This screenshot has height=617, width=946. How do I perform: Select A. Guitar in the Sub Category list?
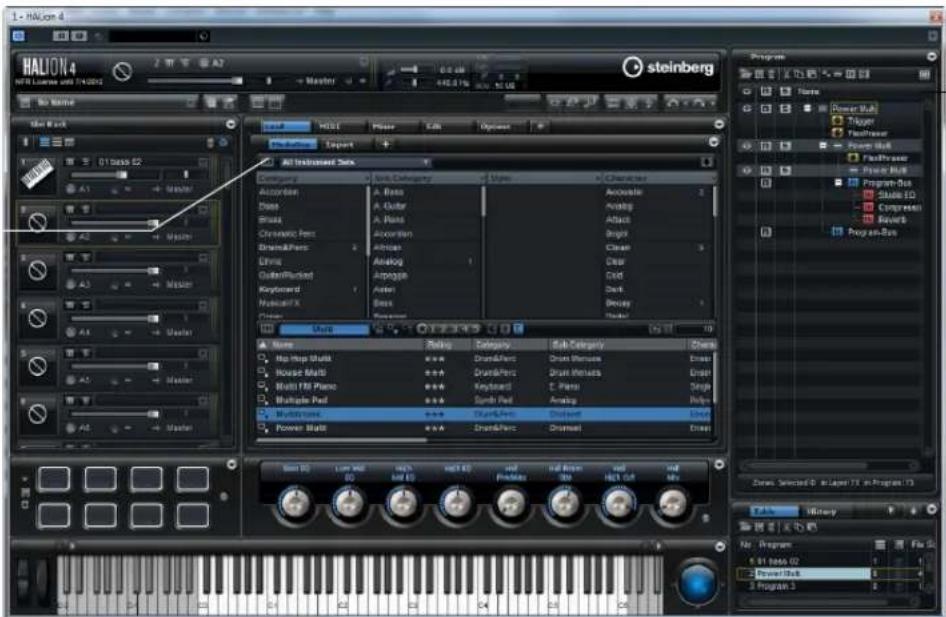point(389,206)
